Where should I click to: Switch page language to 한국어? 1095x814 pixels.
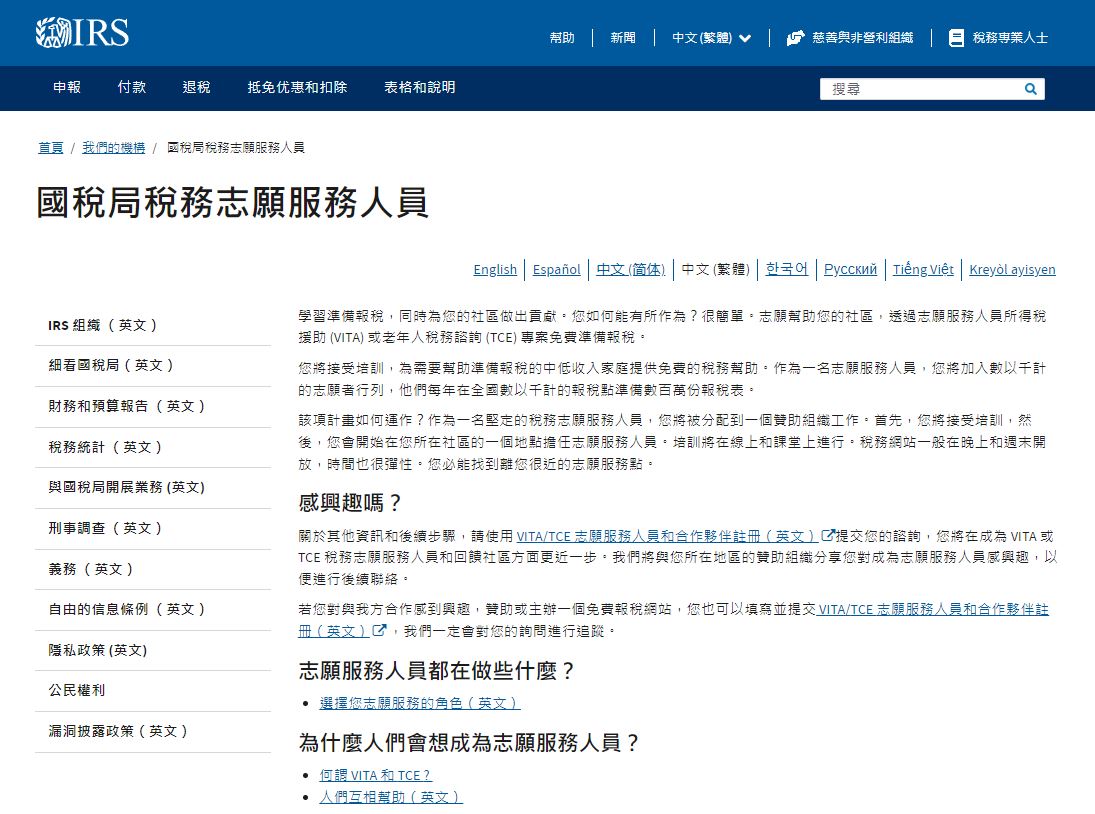coord(786,269)
